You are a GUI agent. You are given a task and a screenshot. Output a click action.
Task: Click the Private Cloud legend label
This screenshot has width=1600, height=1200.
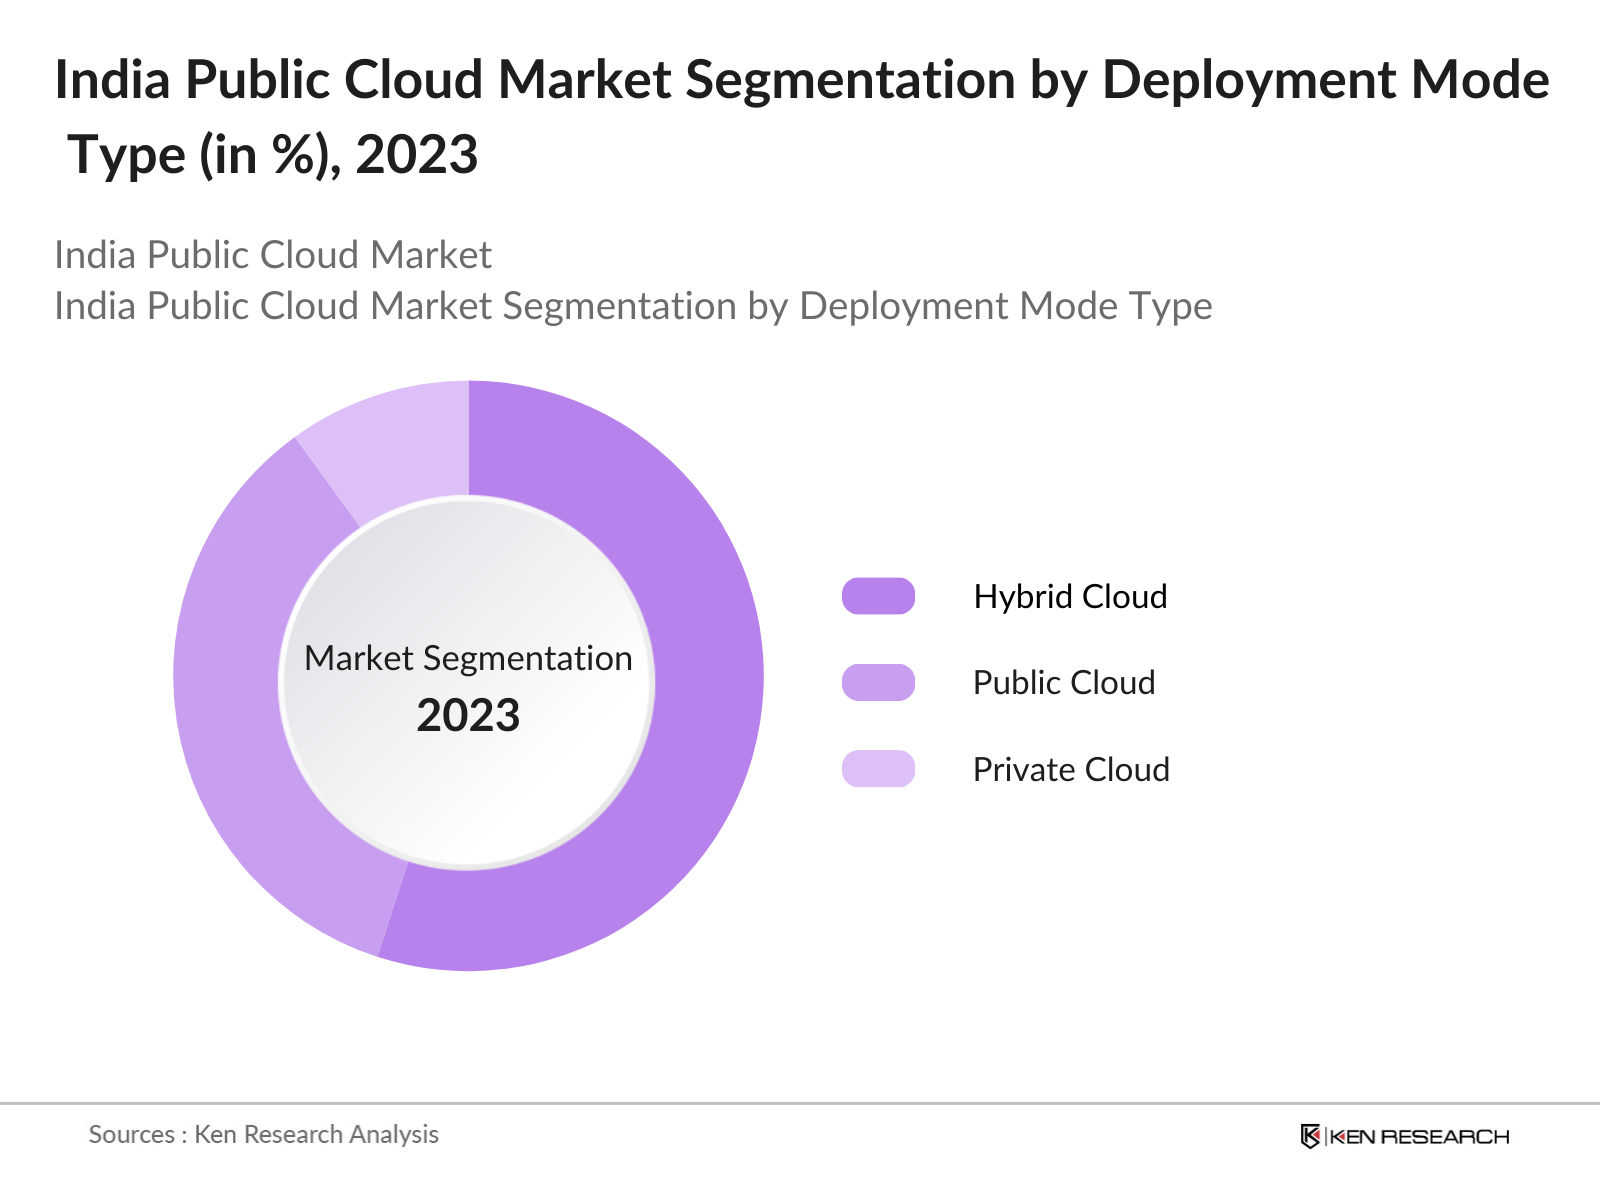point(1070,770)
